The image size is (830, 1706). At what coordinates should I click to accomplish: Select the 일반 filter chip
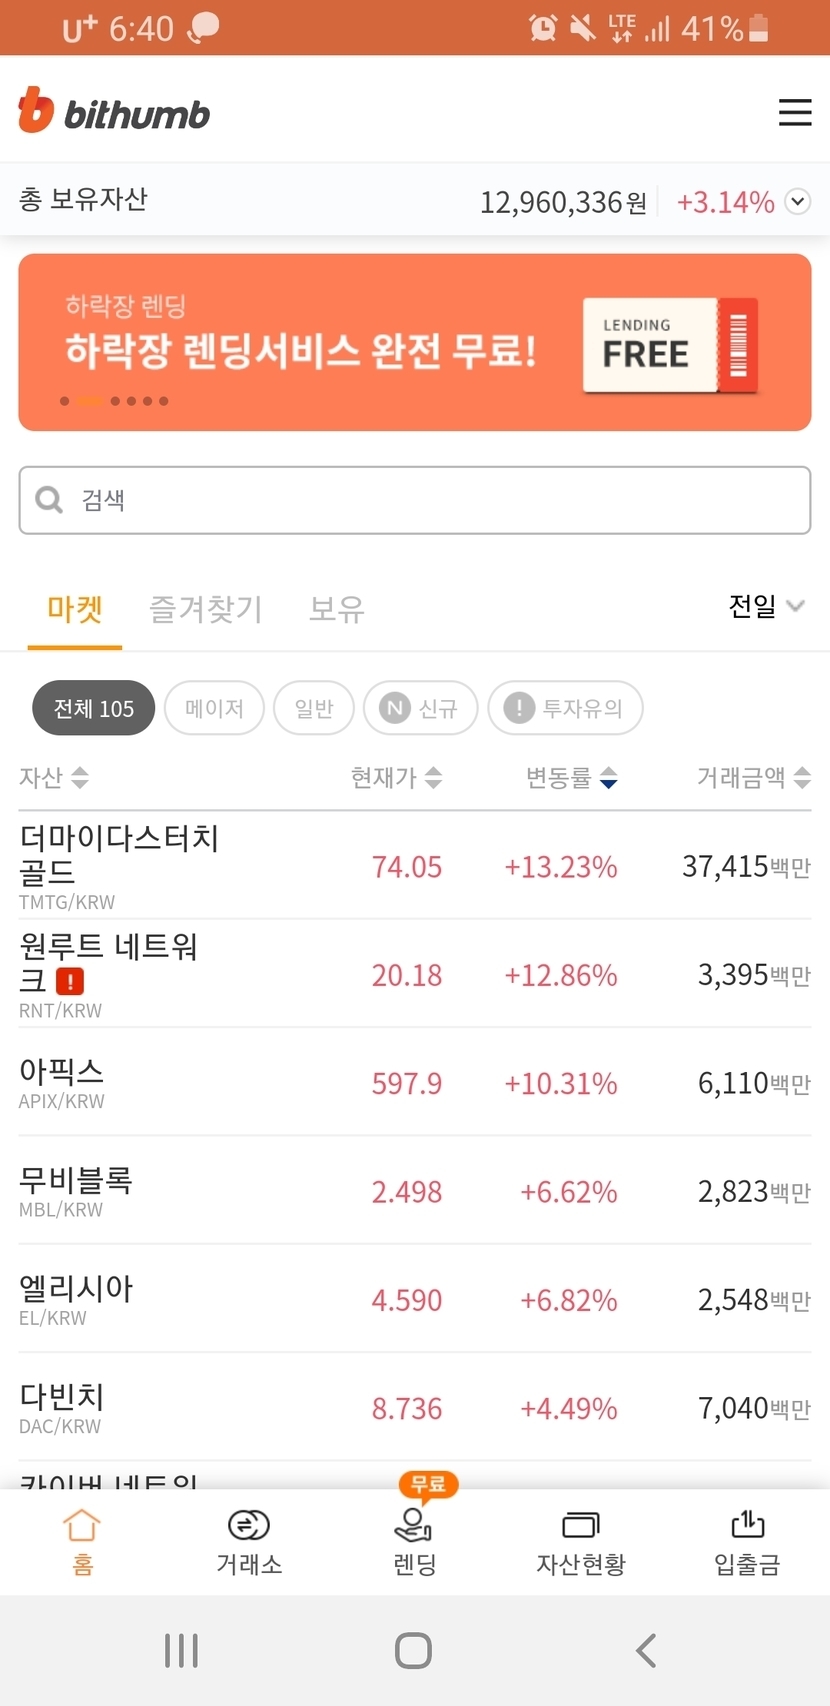(314, 708)
